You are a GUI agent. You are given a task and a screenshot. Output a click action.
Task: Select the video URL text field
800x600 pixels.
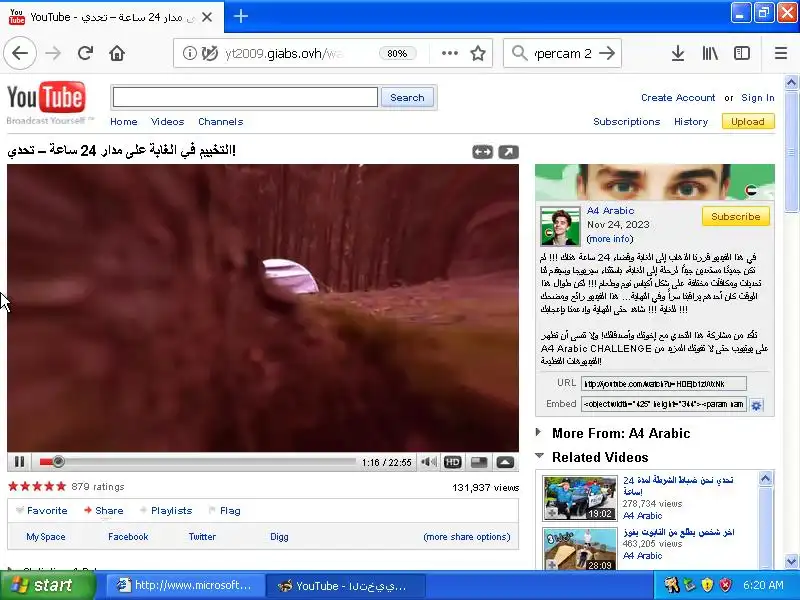663,384
